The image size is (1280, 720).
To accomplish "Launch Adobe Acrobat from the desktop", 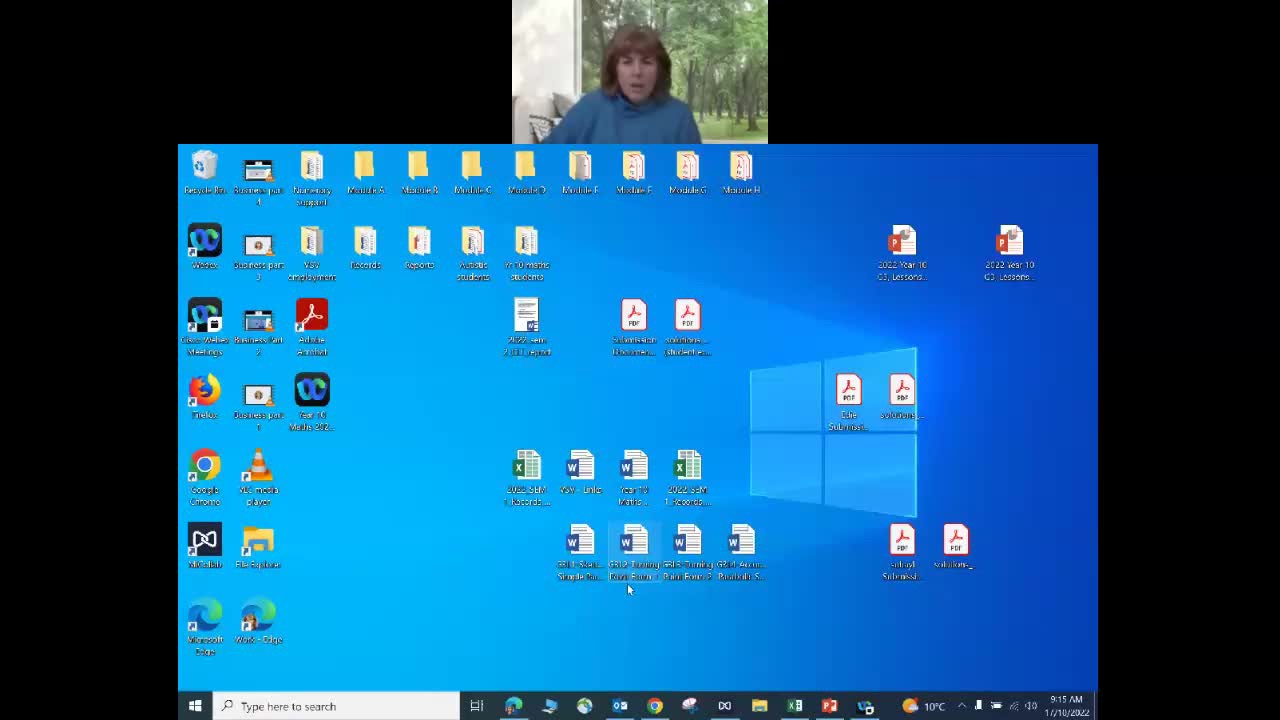I will [x=312, y=317].
